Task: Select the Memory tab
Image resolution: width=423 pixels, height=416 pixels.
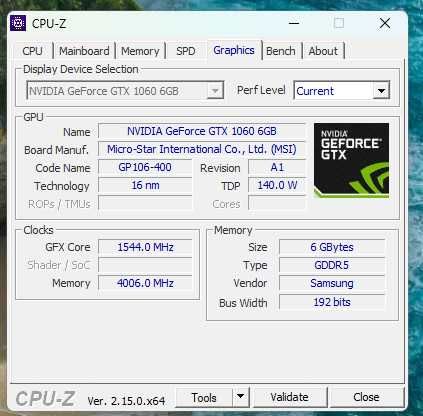Action: point(140,51)
